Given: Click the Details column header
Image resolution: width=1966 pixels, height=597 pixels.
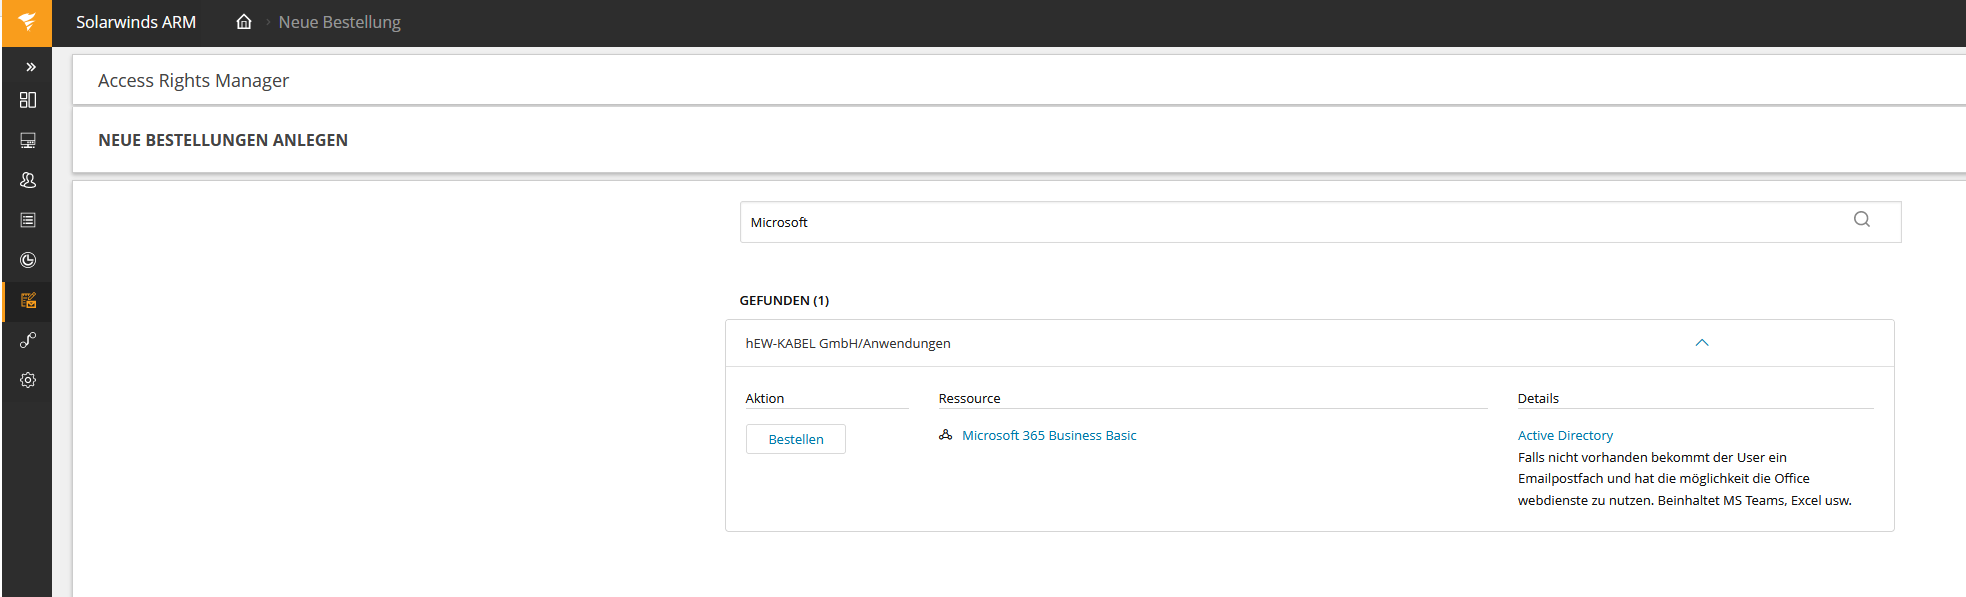Looking at the screenshot, I should point(1538,398).
